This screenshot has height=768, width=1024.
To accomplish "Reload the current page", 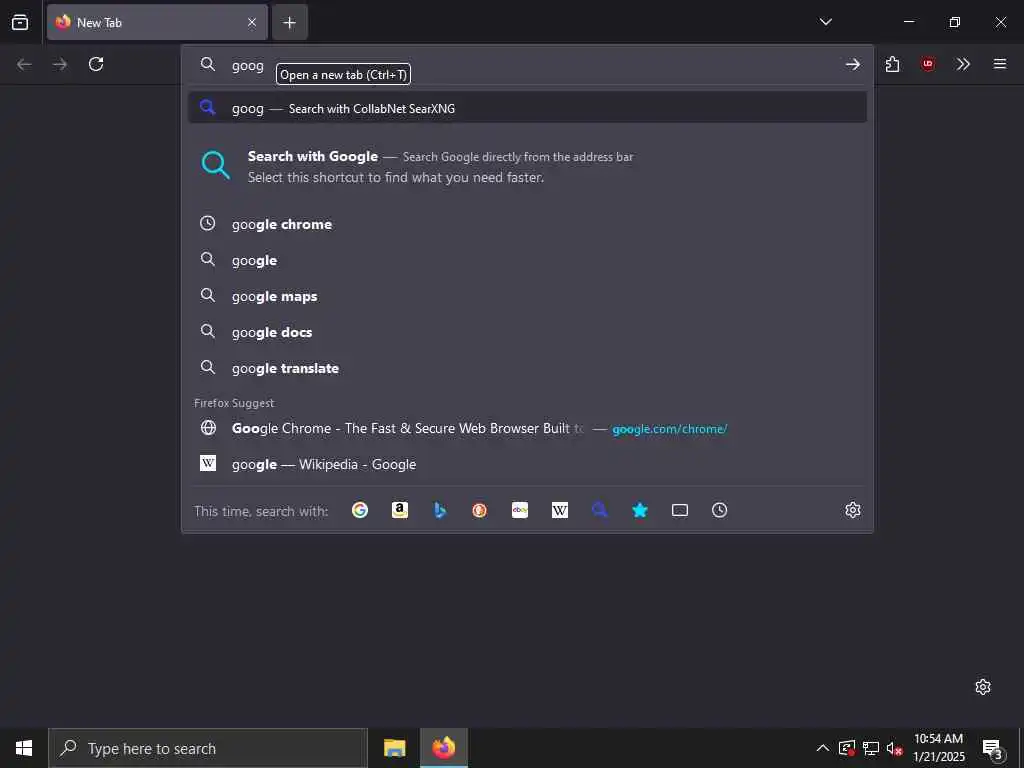I will 96,64.
